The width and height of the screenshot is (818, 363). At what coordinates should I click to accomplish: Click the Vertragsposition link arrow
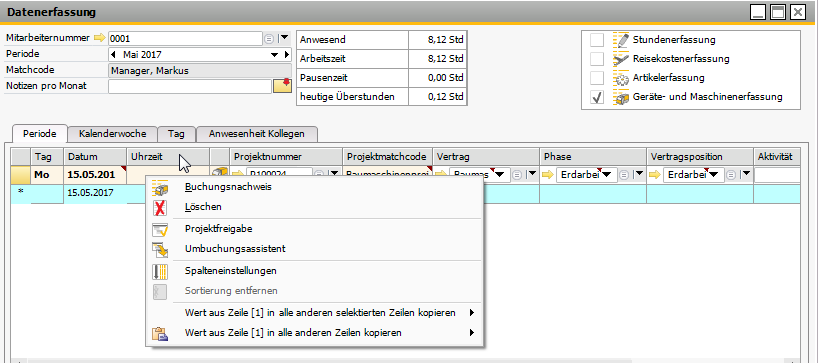click(x=655, y=175)
